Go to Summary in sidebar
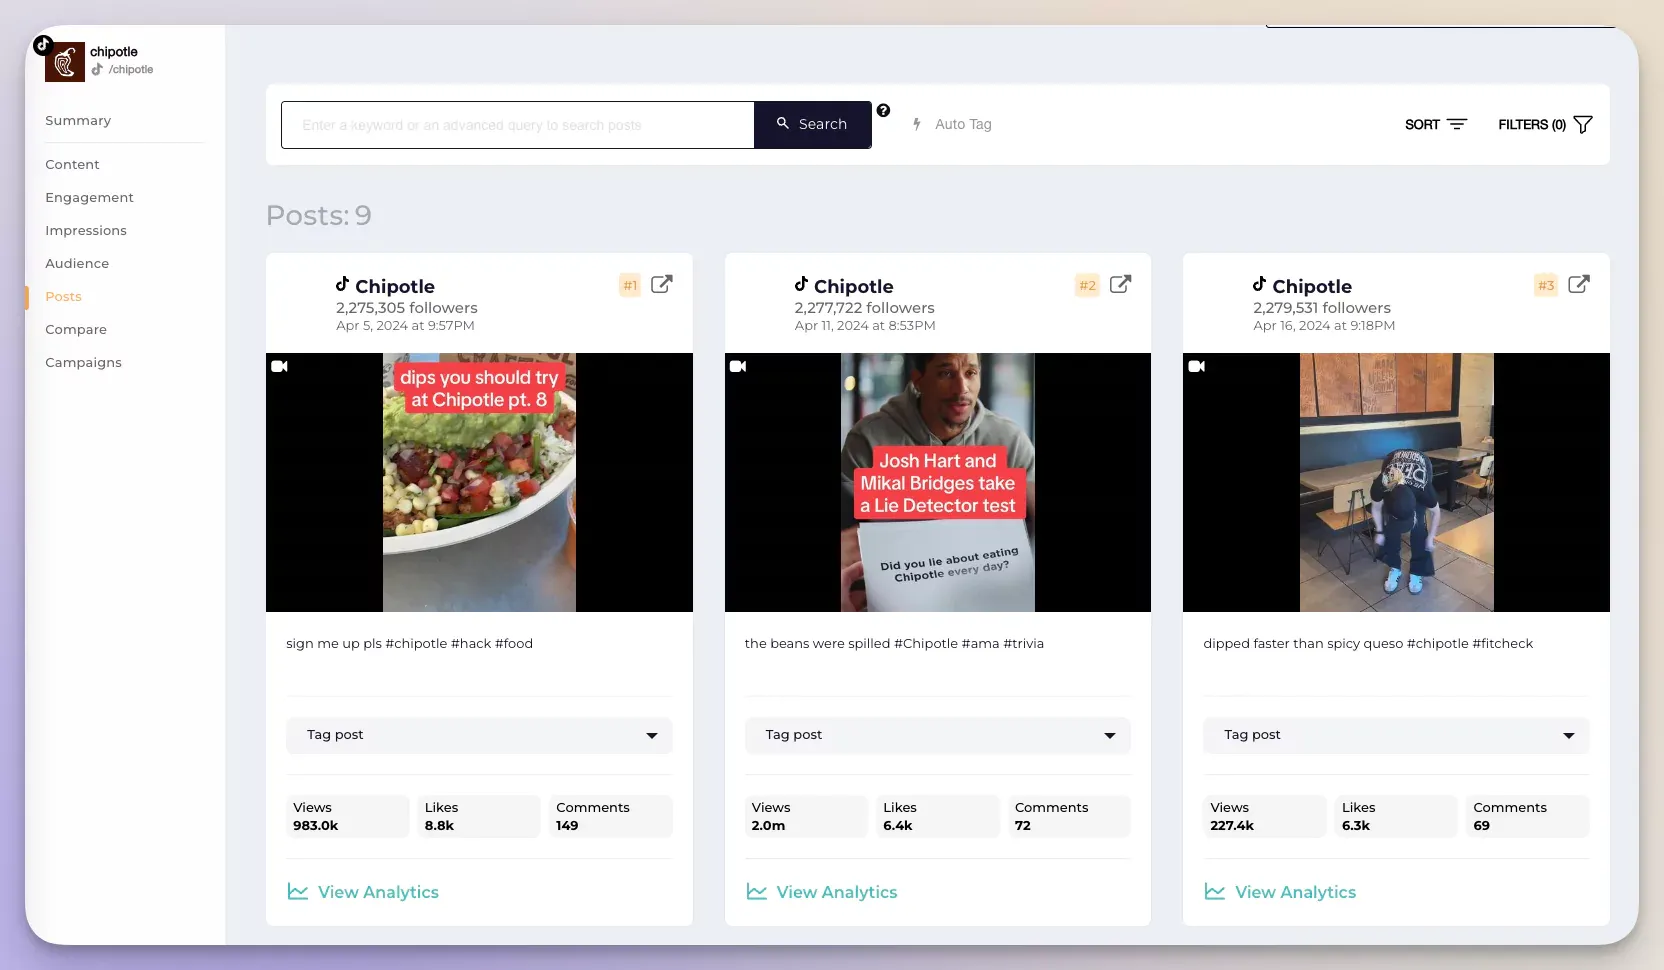Viewport: 1664px width, 970px height. pyautogui.click(x=78, y=120)
